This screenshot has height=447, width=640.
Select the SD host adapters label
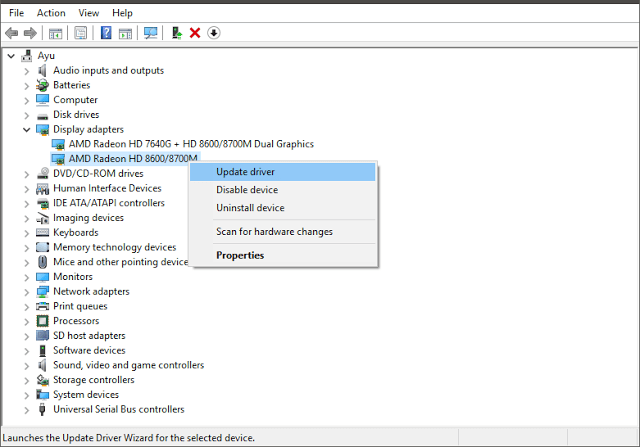click(x=89, y=335)
